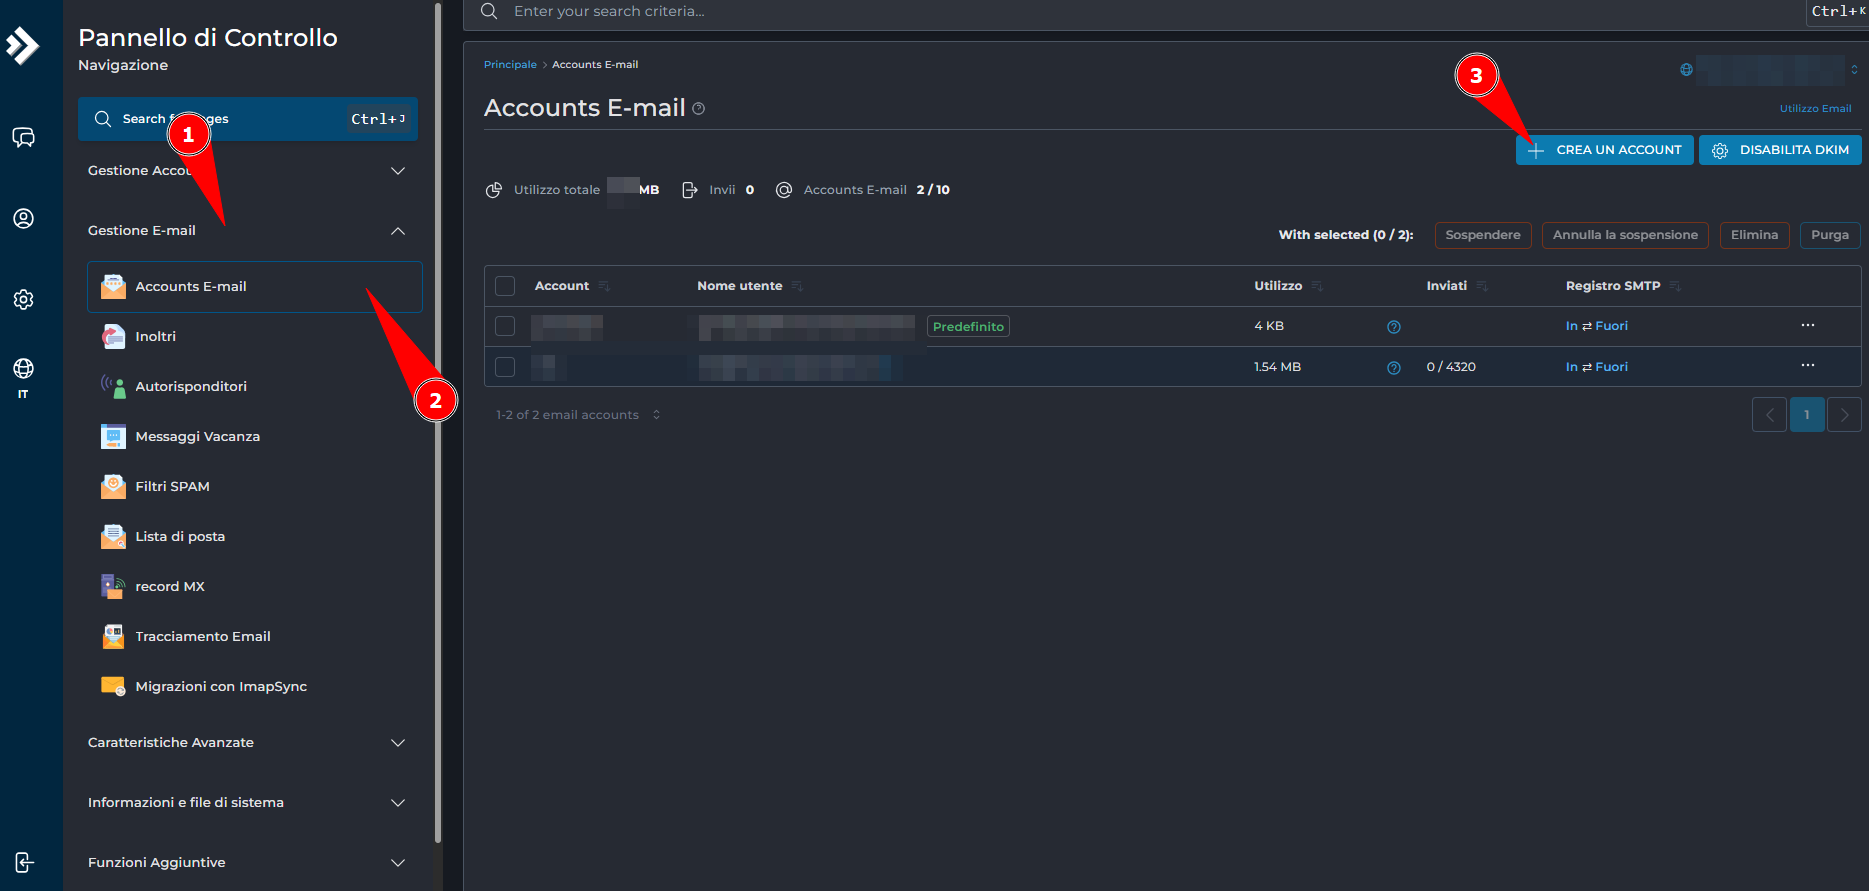Click the globe icon near domain selector

point(1687,70)
